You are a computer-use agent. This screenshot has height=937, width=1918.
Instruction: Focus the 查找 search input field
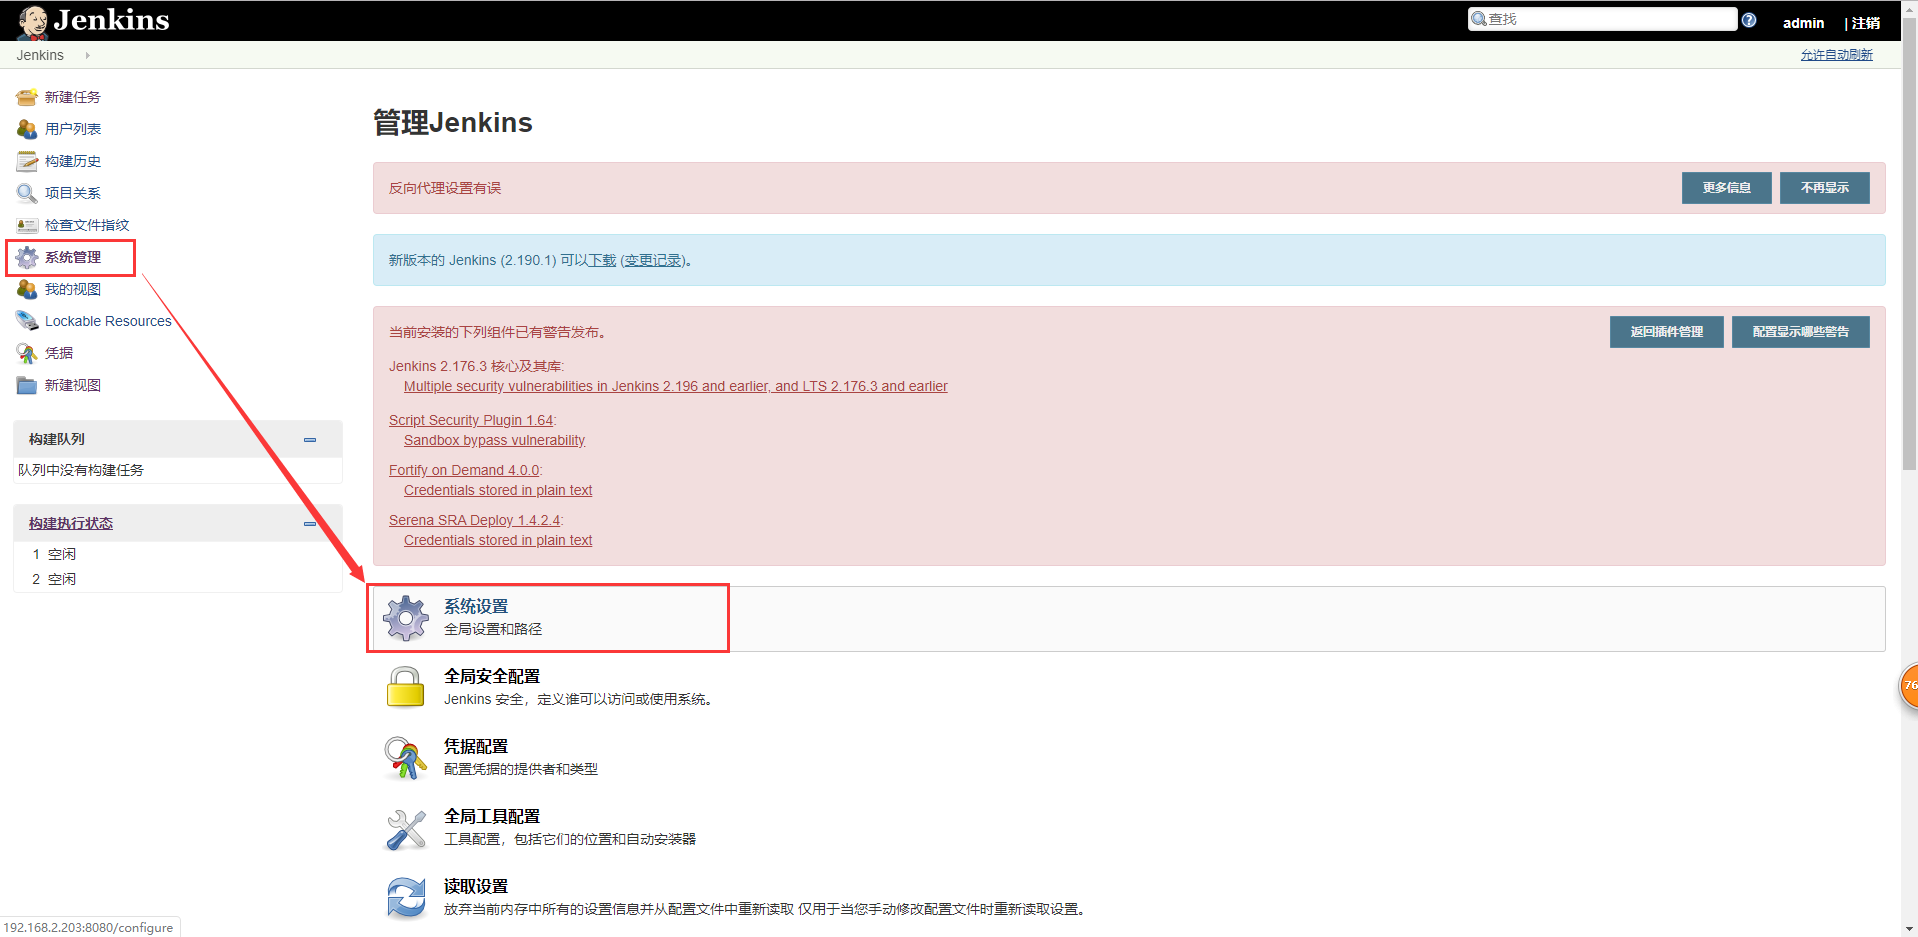pos(1602,19)
